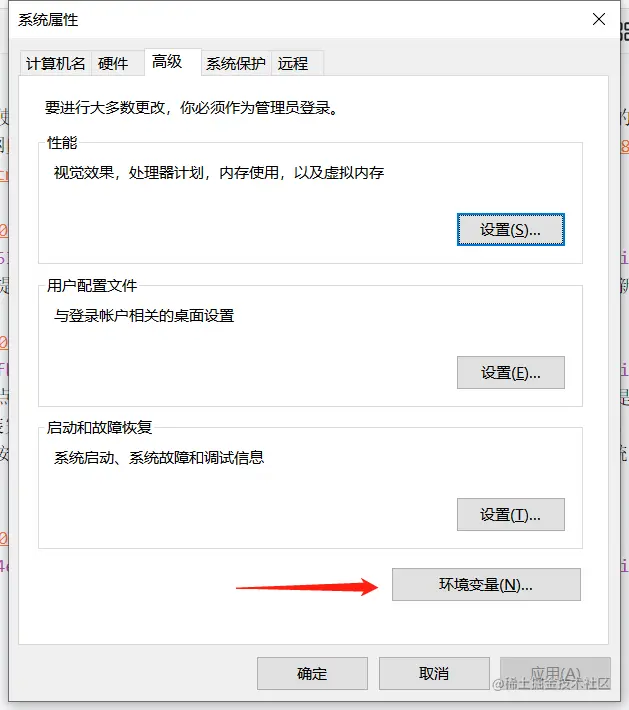Open 环境变量(N)... dialog
The width and height of the screenshot is (629, 710).
click(486, 585)
